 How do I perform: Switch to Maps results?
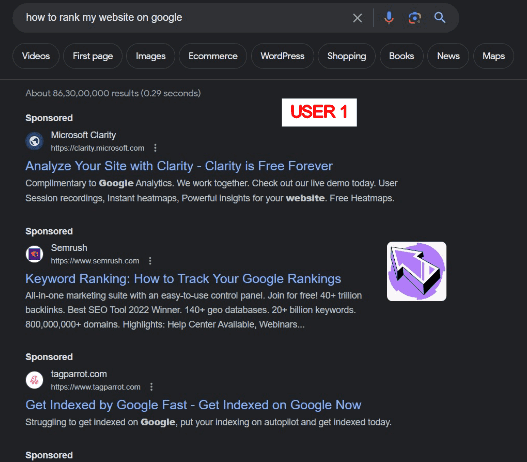[493, 56]
